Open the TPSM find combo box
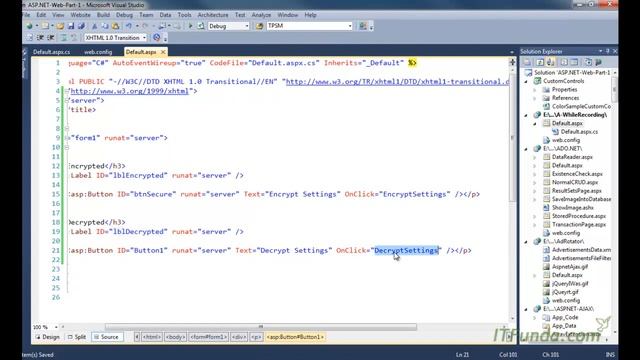The width and height of the screenshot is (640, 360). coord(350,26)
